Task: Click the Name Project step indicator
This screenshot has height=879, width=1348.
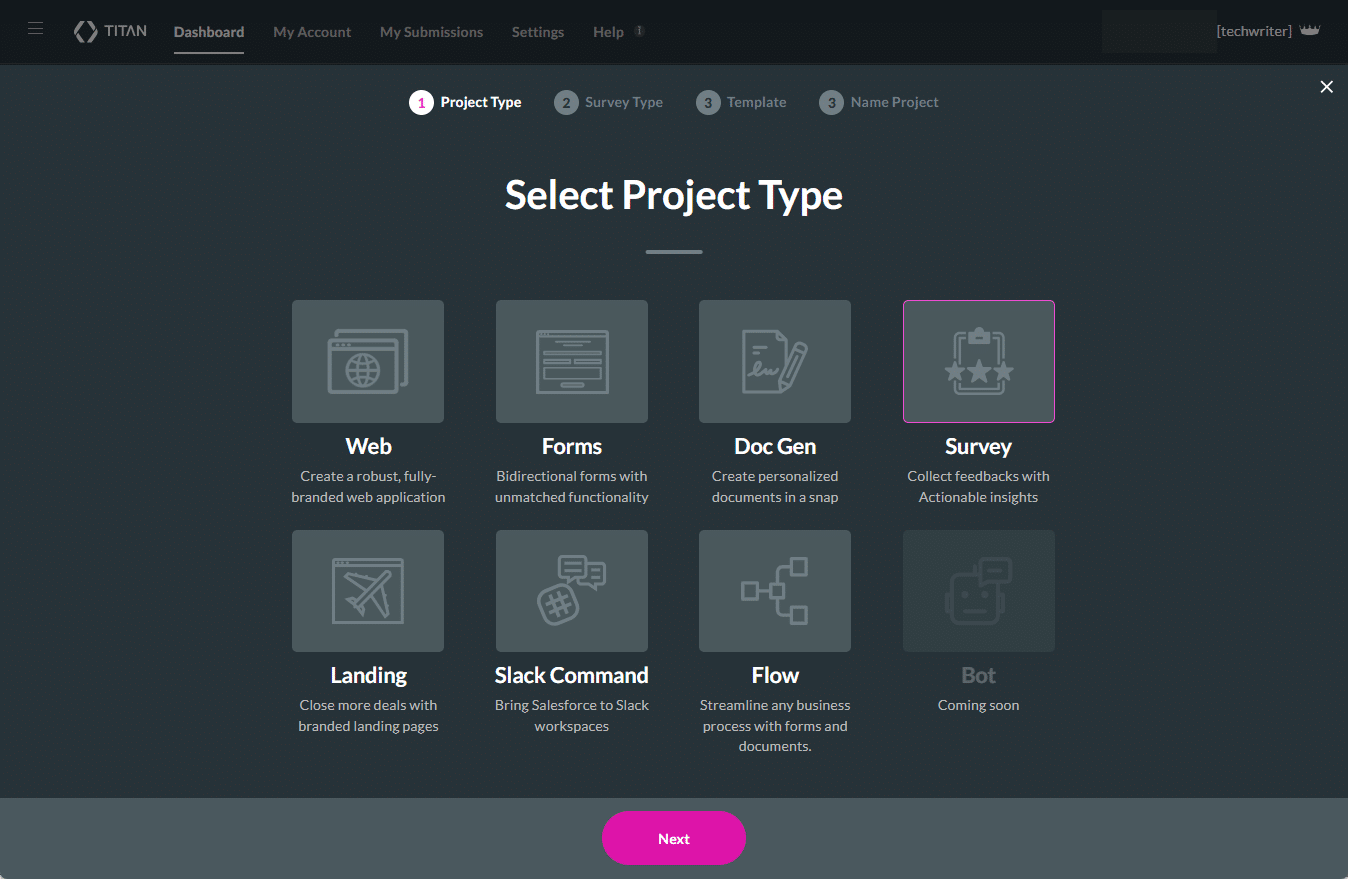Action: (x=878, y=102)
